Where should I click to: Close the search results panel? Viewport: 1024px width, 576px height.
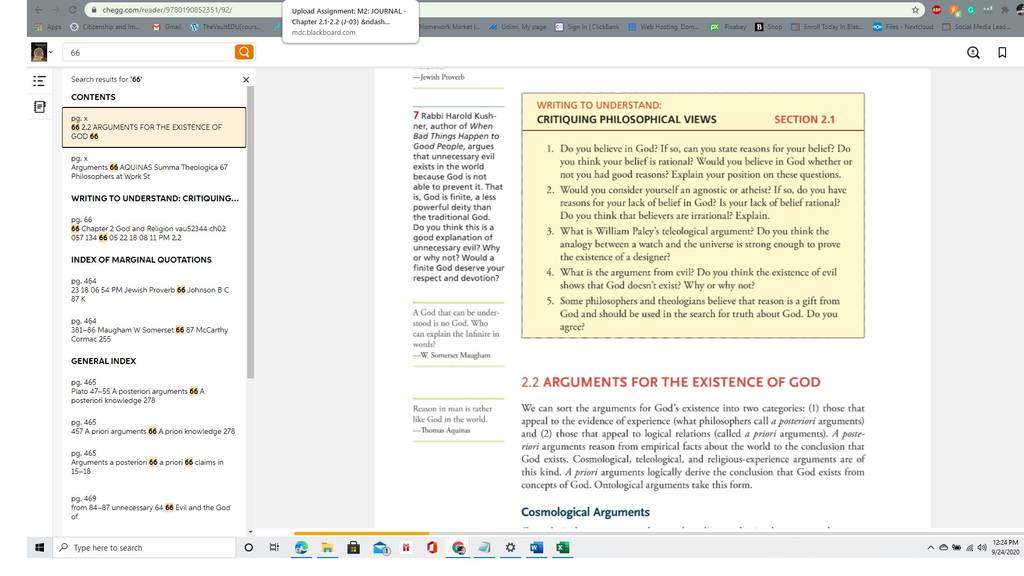pyautogui.click(x=246, y=80)
